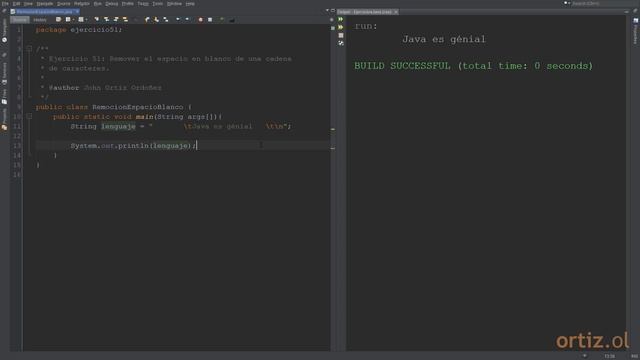
Task: Click cursor position 13:34 in status bar
Action: (609, 356)
